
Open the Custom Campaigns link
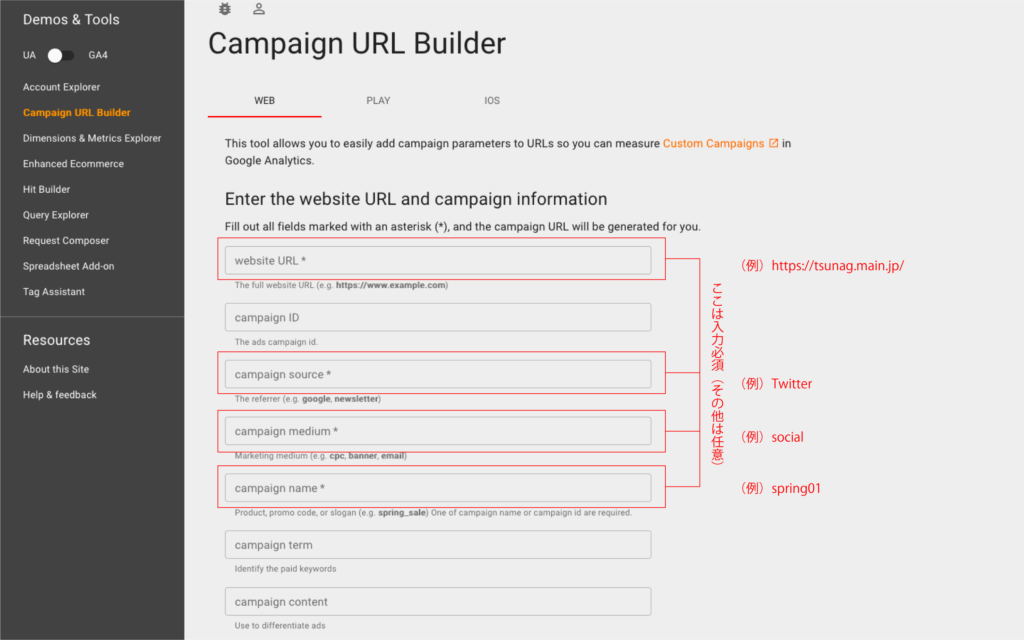click(x=713, y=144)
